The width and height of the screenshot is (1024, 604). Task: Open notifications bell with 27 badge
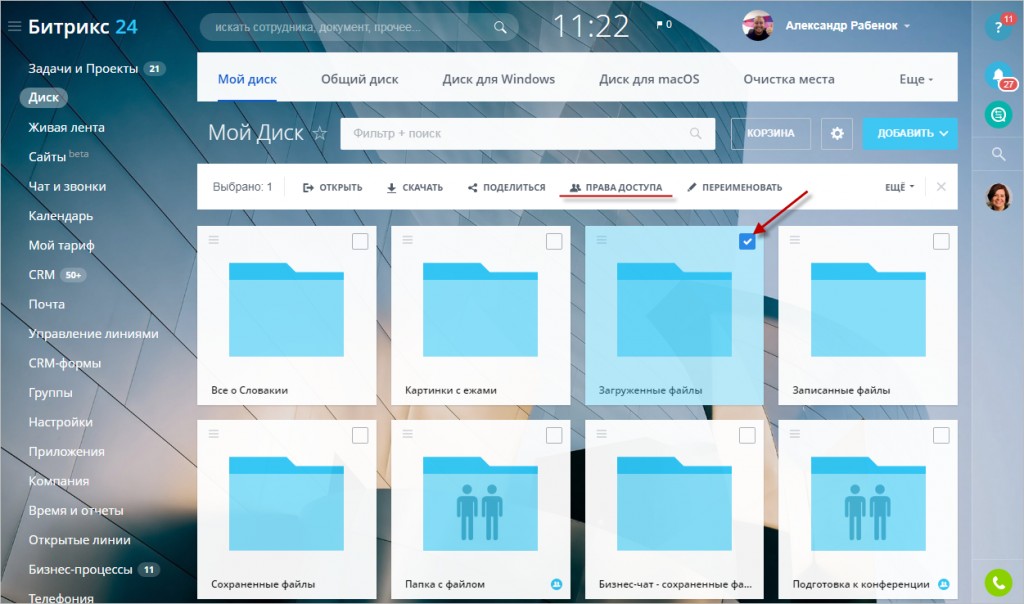998,76
